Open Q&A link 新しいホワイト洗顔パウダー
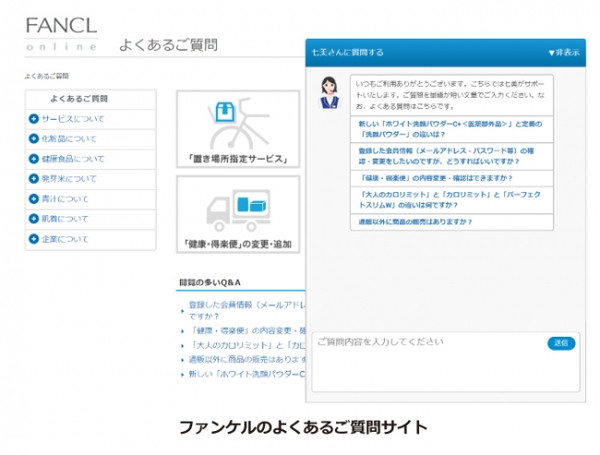The height and width of the screenshot is (455, 600). point(247,374)
